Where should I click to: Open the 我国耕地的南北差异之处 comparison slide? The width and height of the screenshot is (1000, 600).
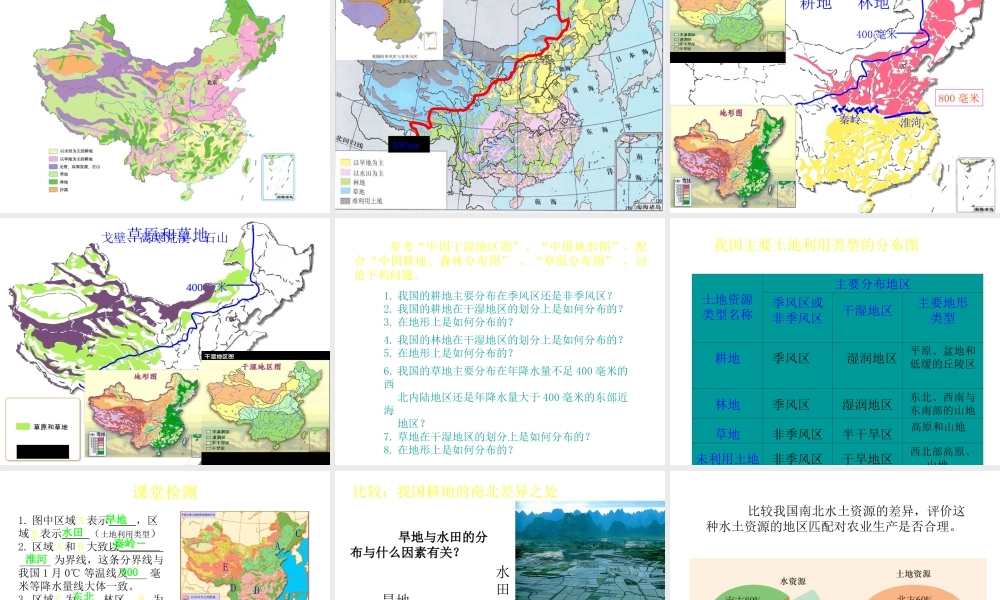pyautogui.click(x=499, y=536)
